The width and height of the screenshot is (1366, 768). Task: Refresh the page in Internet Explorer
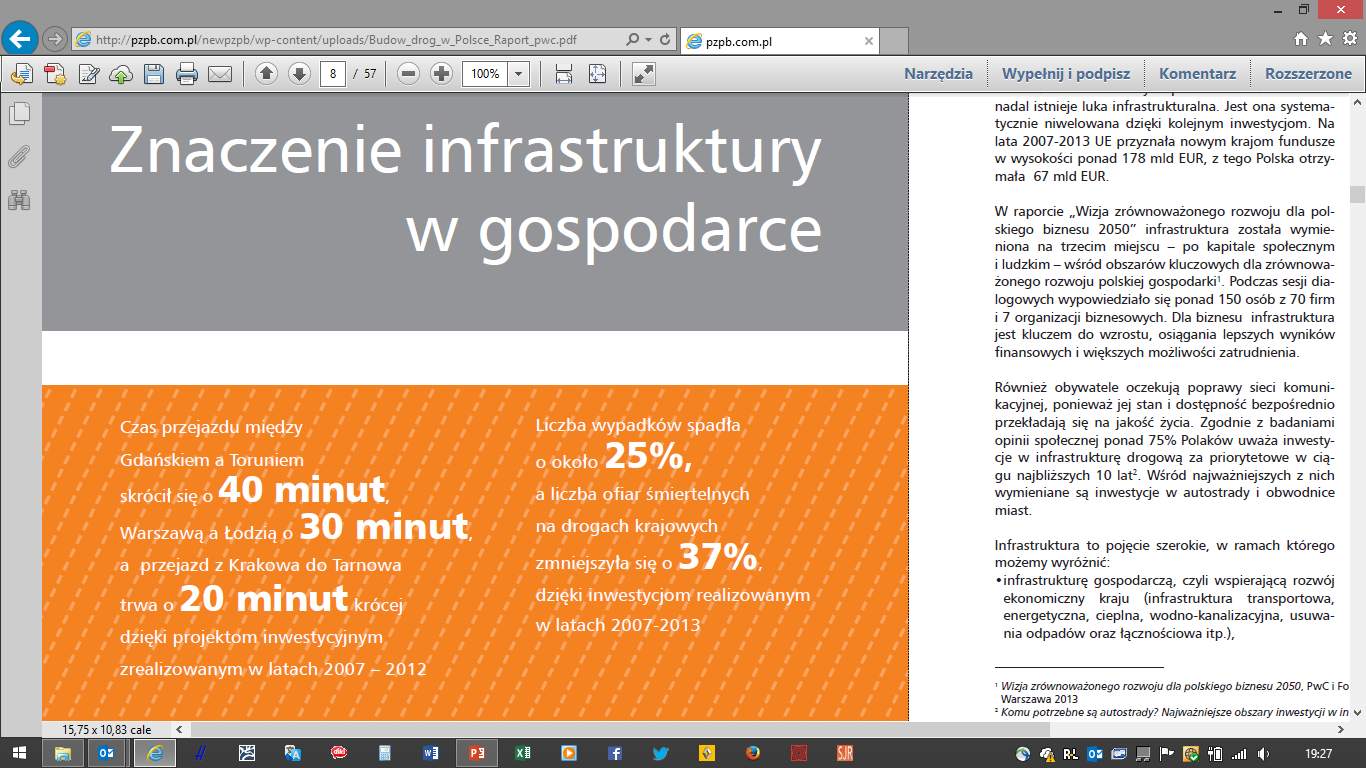point(666,40)
